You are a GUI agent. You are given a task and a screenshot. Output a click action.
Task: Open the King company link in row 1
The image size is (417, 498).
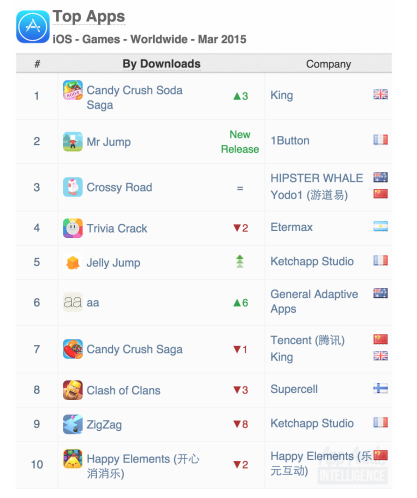[282, 95]
